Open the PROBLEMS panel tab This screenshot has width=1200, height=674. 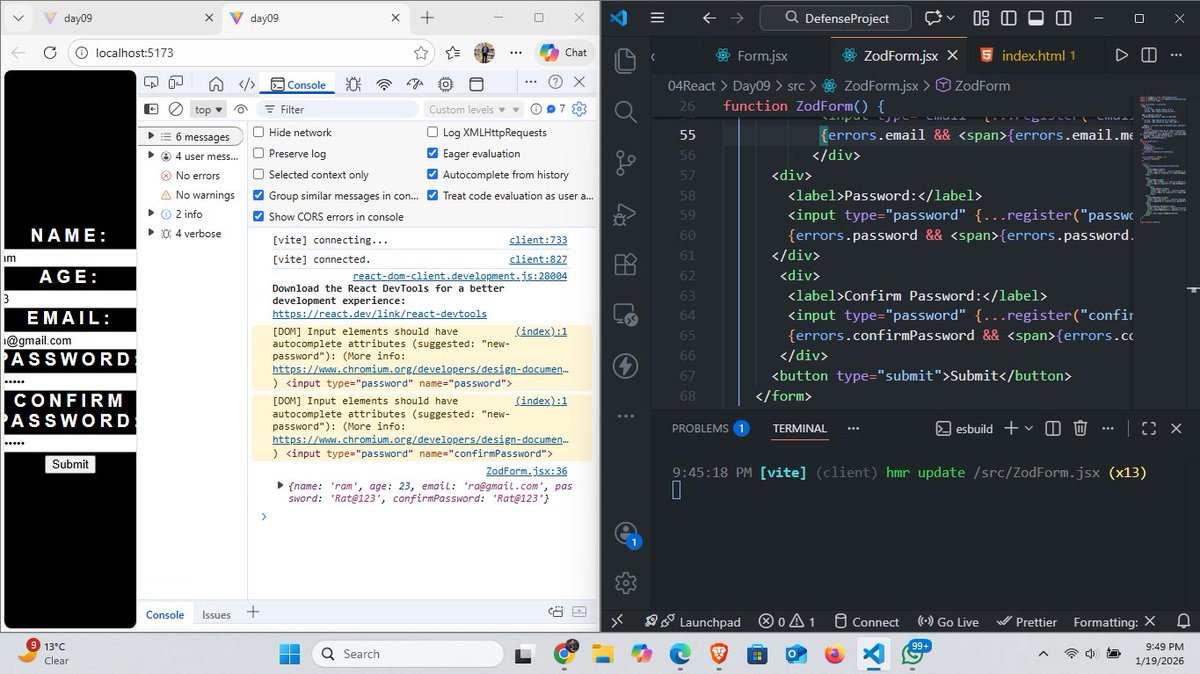pyautogui.click(x=710, y=428)
